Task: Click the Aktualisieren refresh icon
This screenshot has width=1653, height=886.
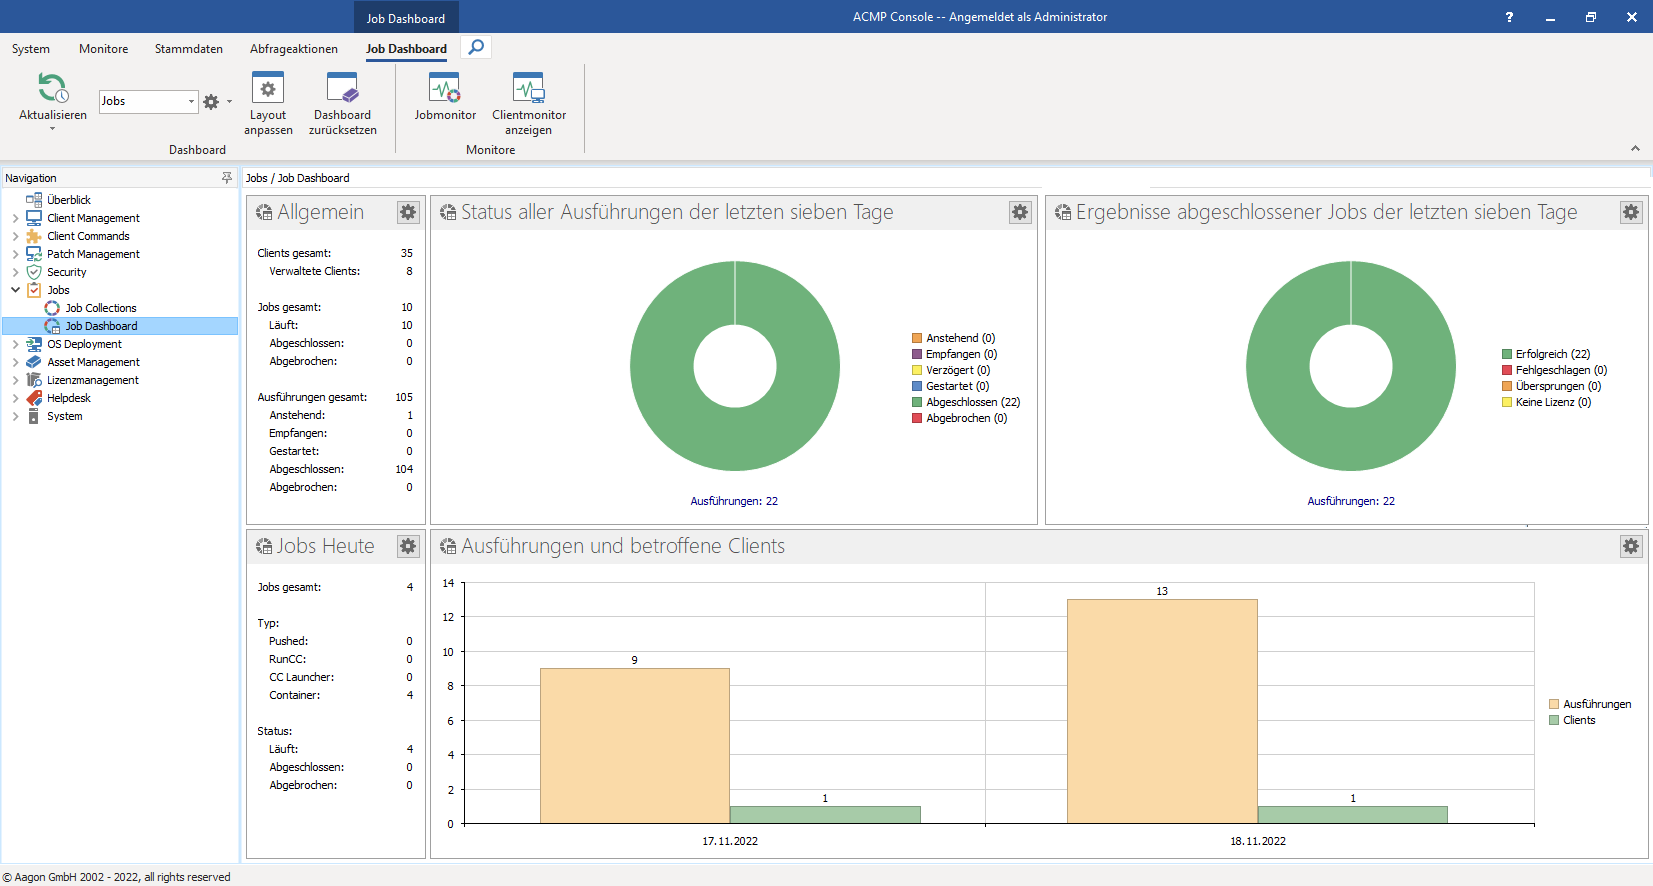Action: pos(52,89)
